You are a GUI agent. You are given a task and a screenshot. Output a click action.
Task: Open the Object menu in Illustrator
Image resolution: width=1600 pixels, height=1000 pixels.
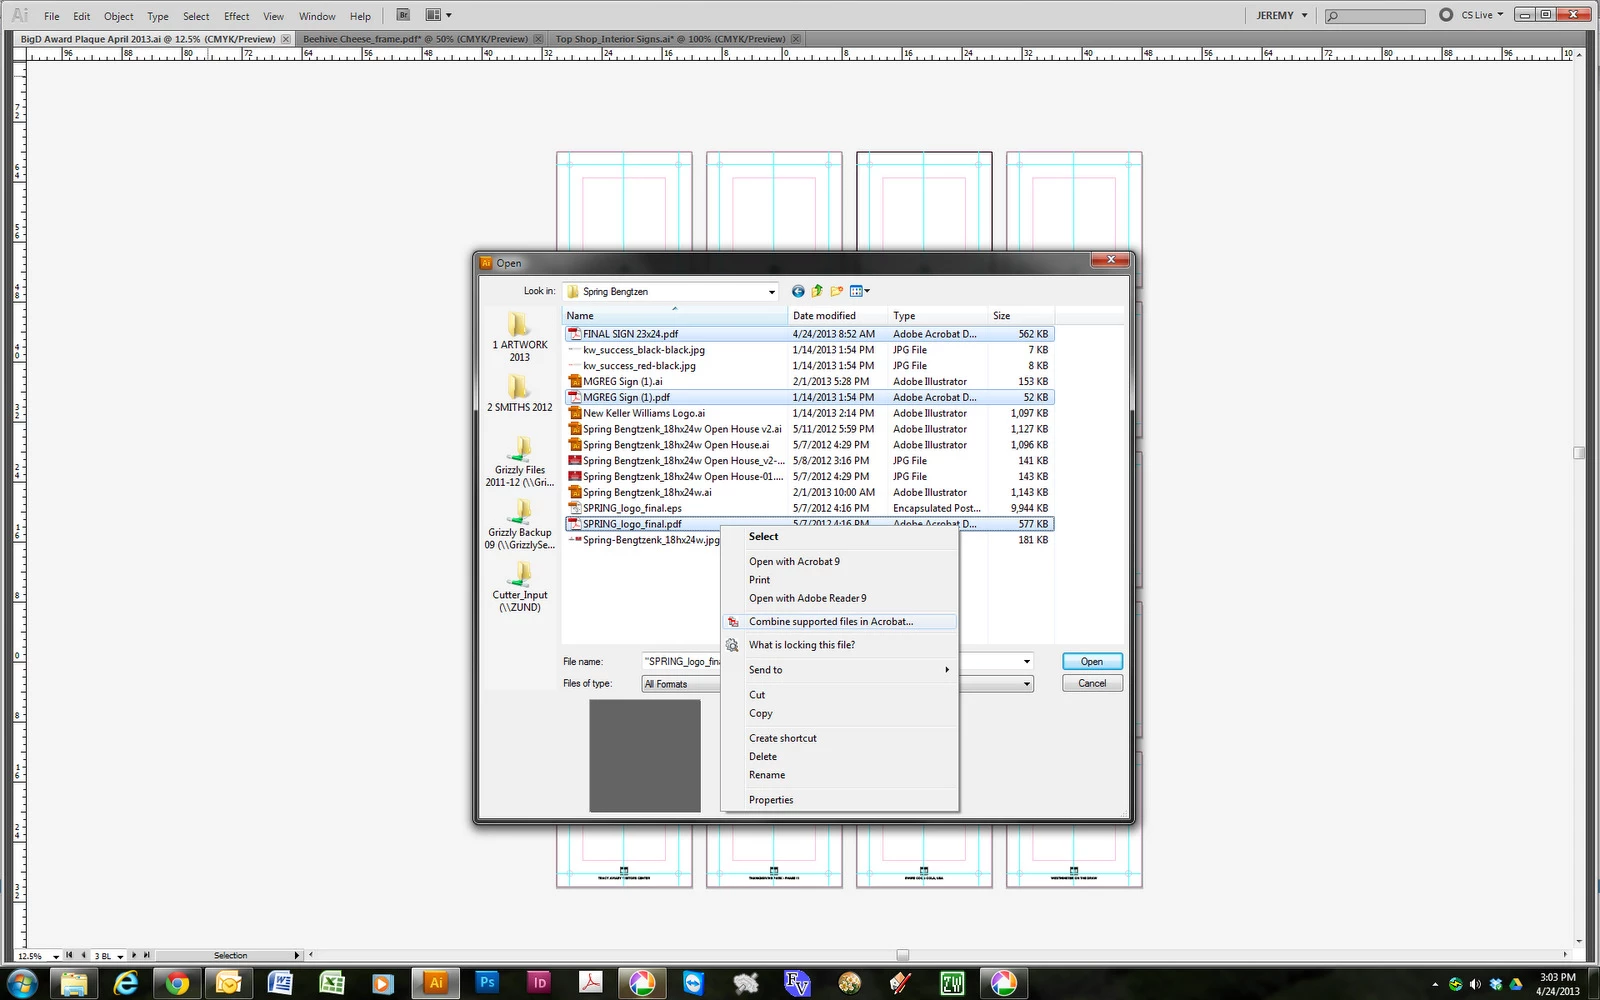[x=118, y=16]
